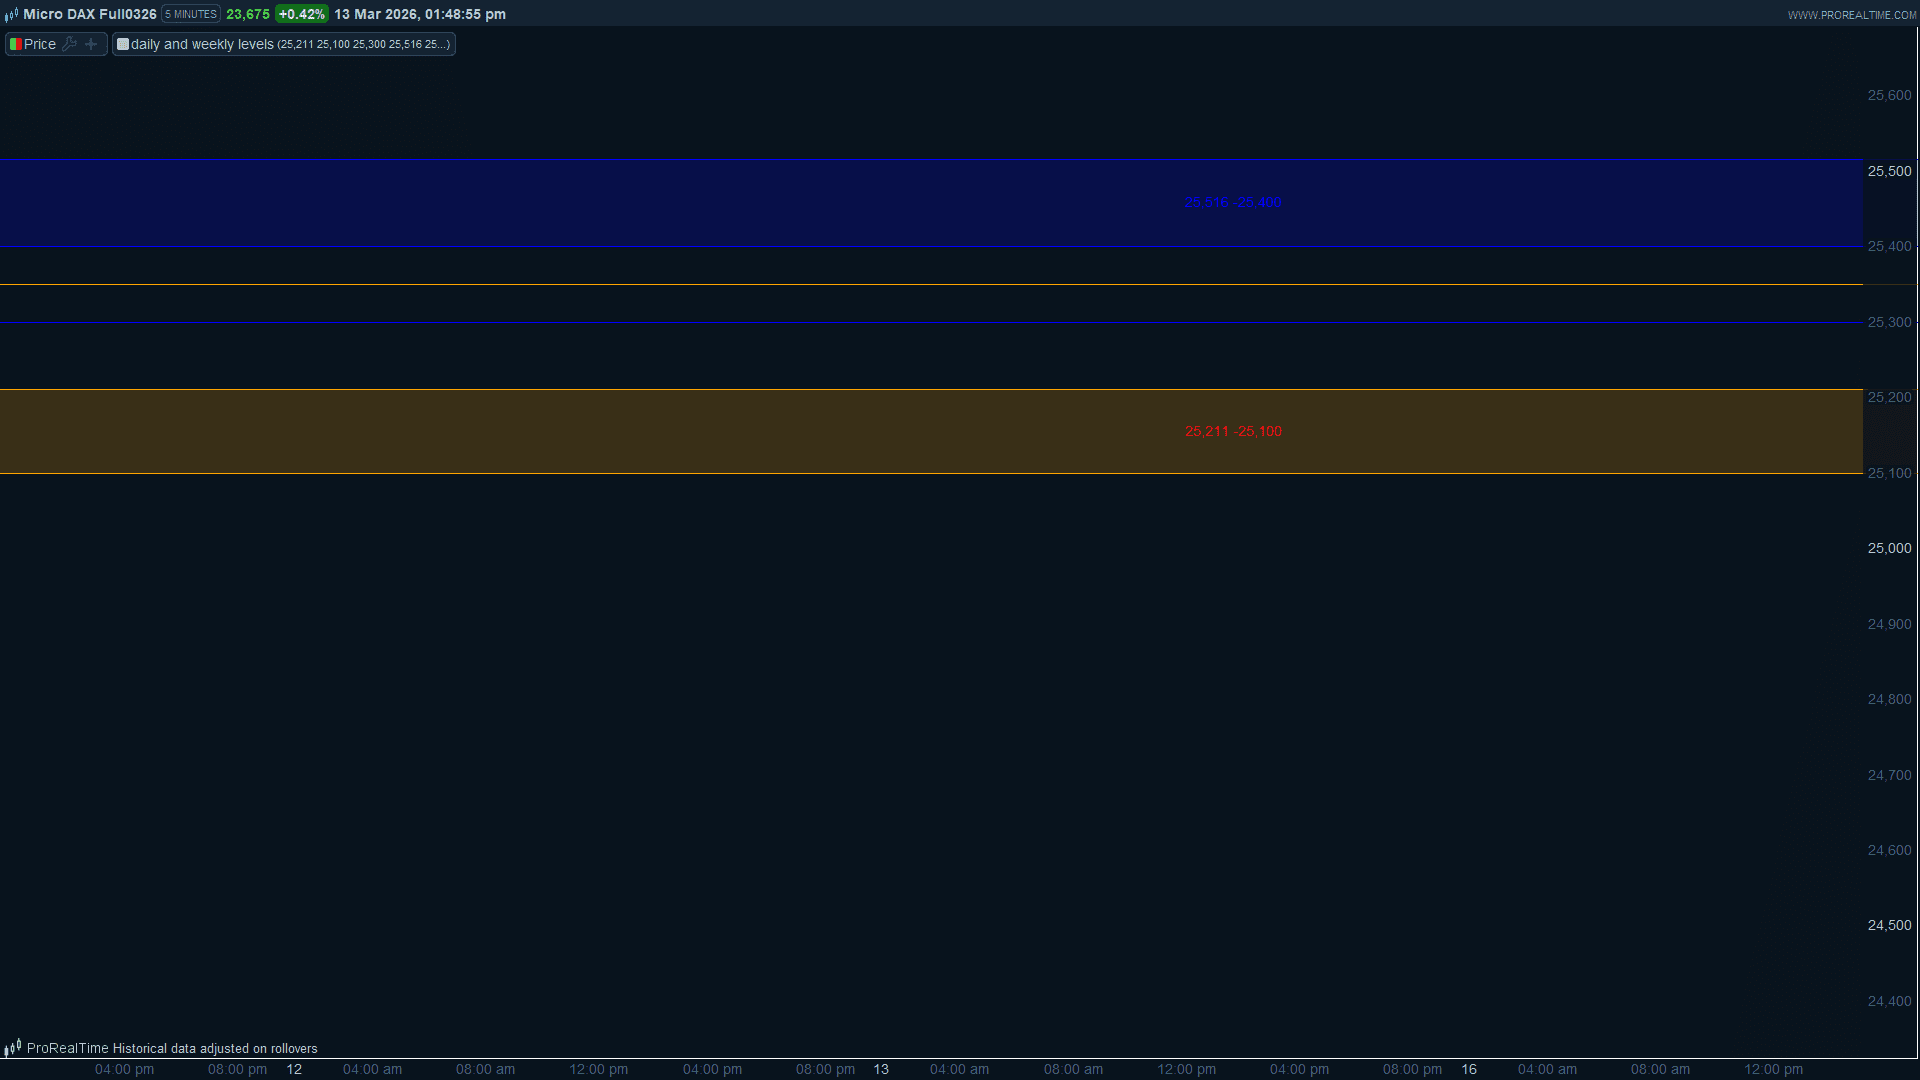The width and height of the screenshot is (1920, 1080).
Task: Open the 5 MINUTES timeframe selector
Action: tap(190, 14)
